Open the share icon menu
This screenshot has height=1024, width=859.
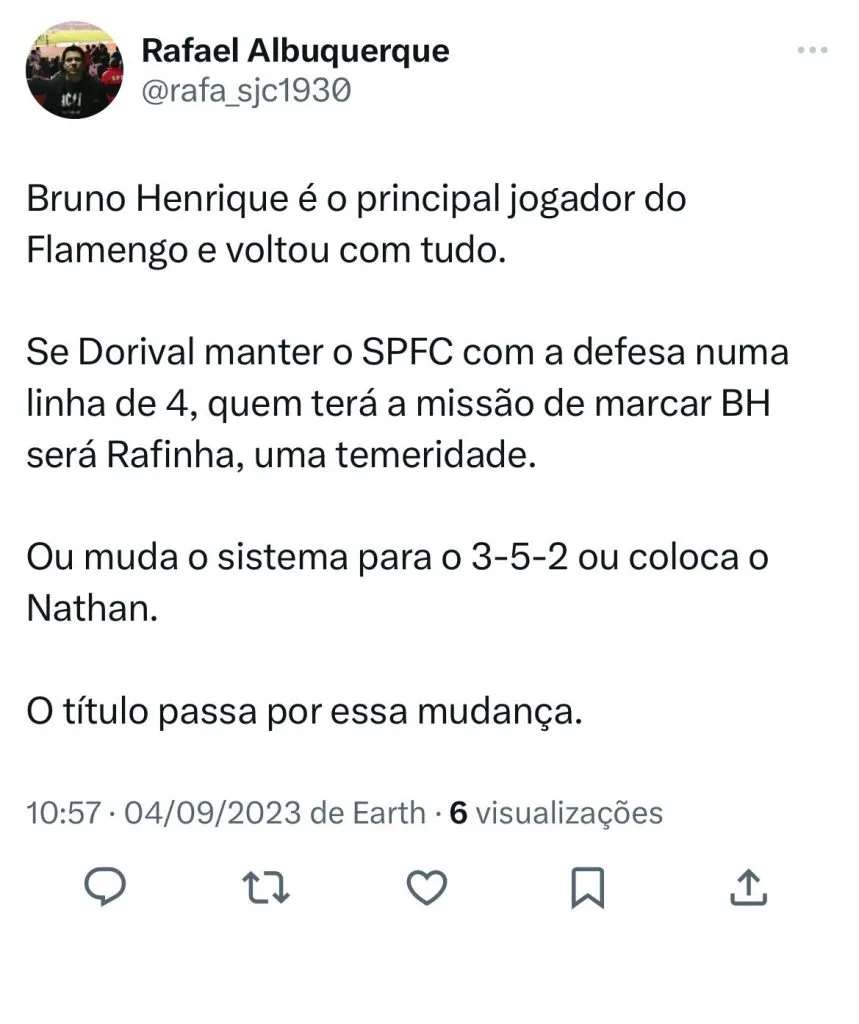coord(750,887)
